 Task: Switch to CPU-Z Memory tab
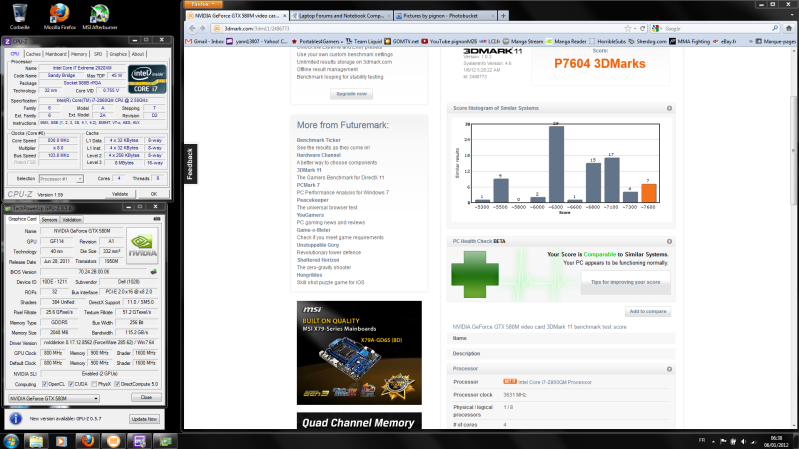coord(79,54)
